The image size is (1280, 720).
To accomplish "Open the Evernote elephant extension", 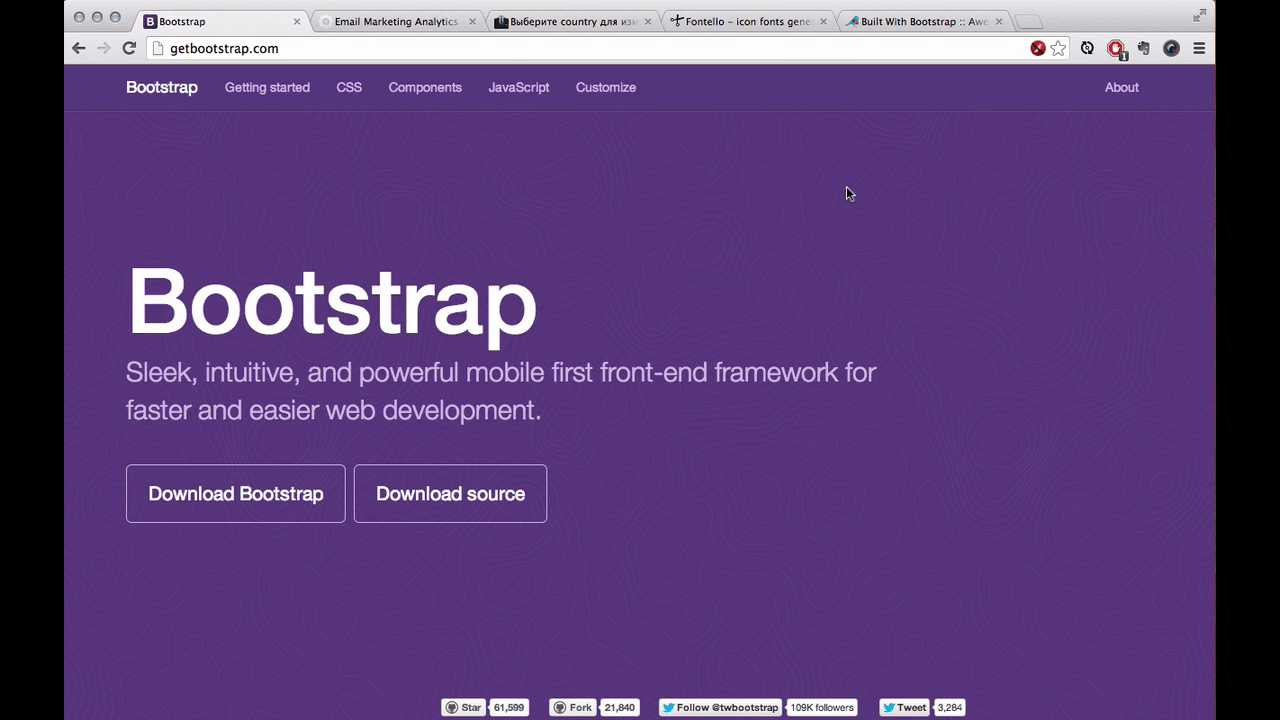I will (x=1144, y=48).
